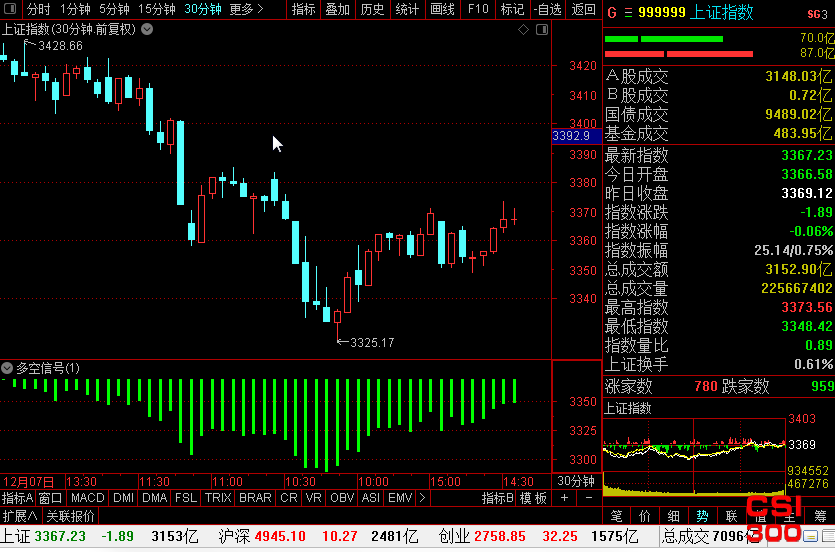Open the list icon beside code 999999
The height and width of the screenshot is (552, 835).
click(628, 12)
